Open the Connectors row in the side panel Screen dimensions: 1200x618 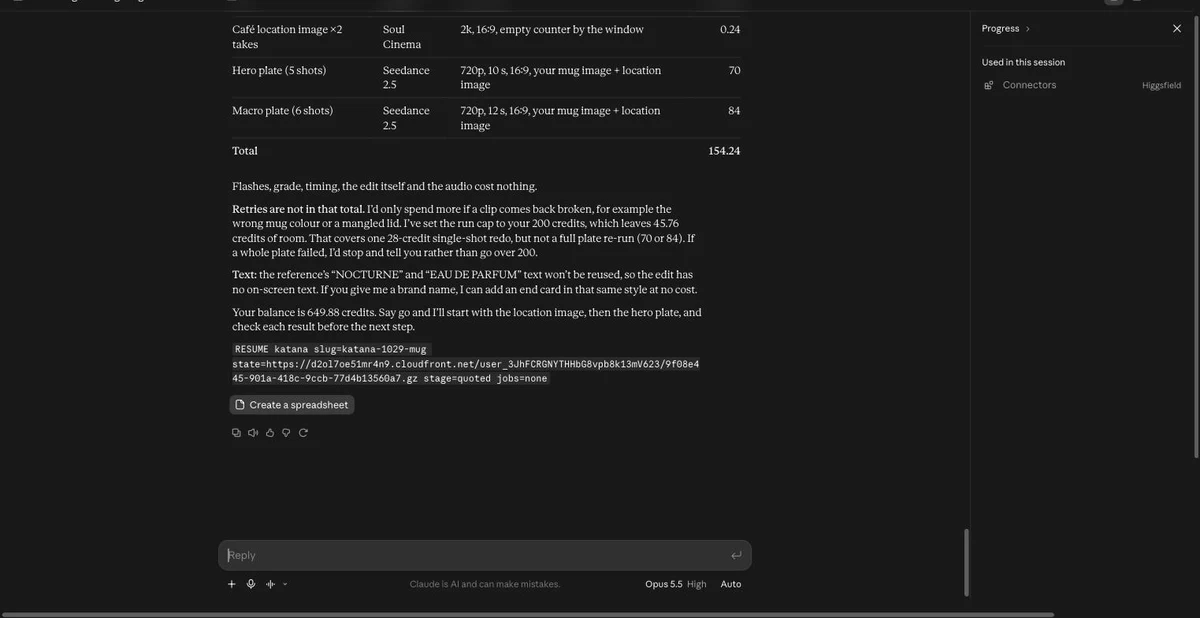point(1082,85)
